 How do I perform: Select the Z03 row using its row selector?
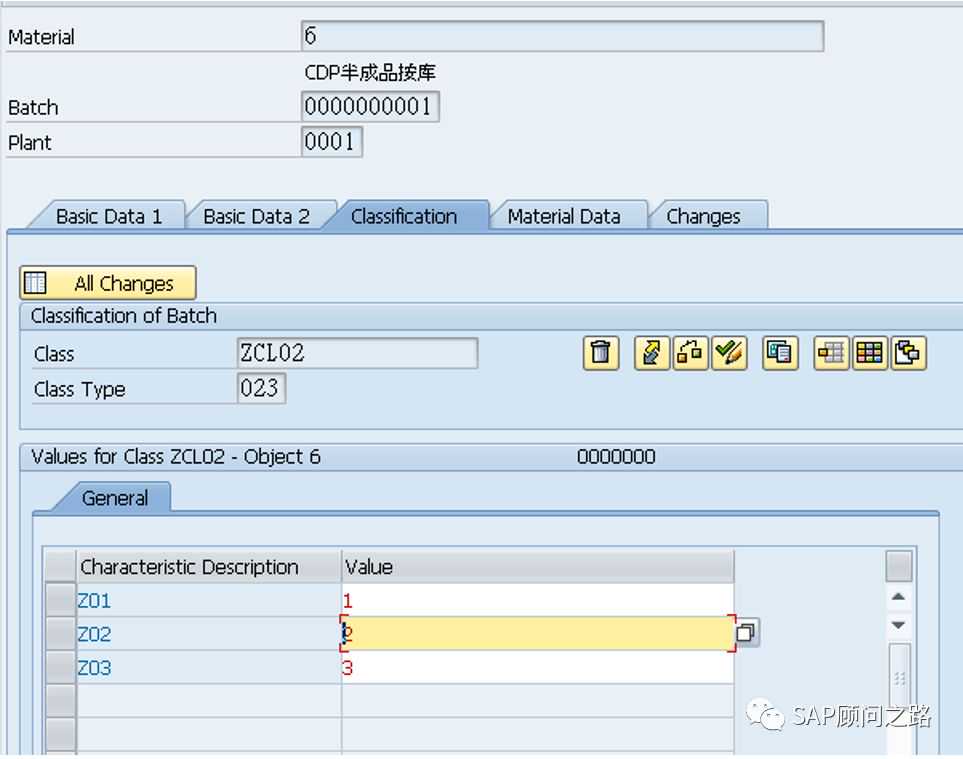tap(61, 667)
